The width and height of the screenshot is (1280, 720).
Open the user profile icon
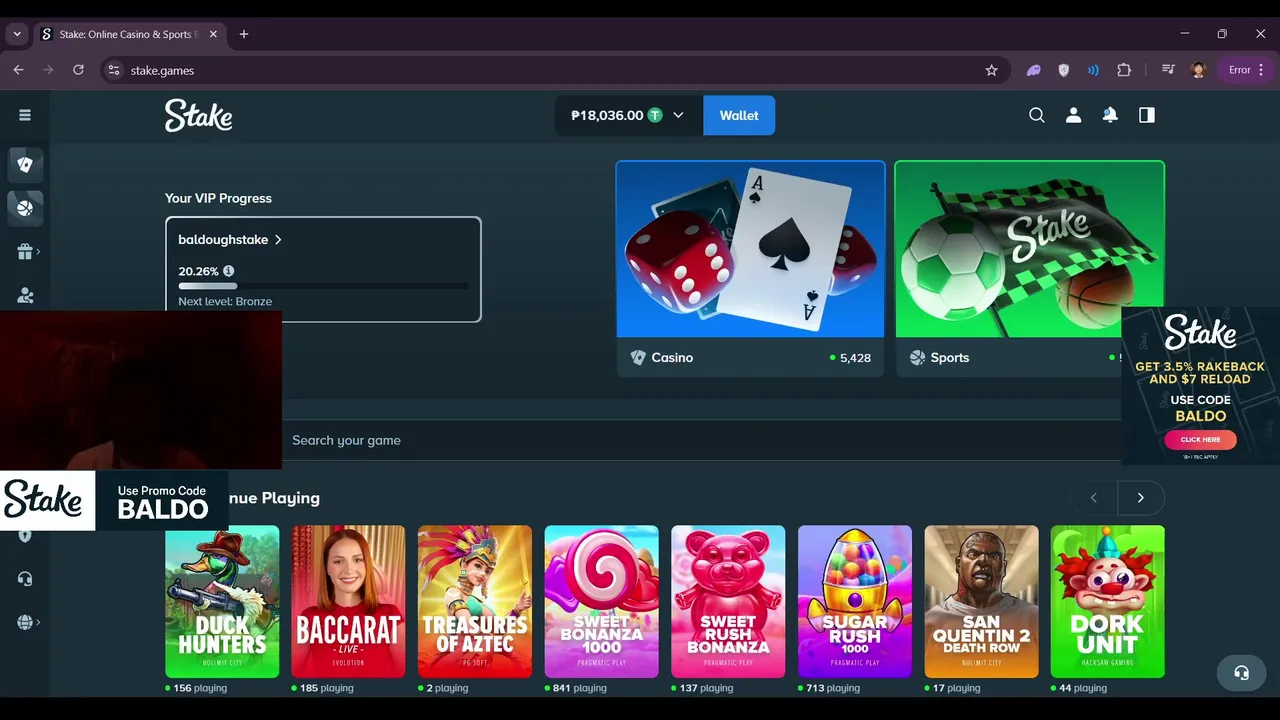pos(1073,115)
